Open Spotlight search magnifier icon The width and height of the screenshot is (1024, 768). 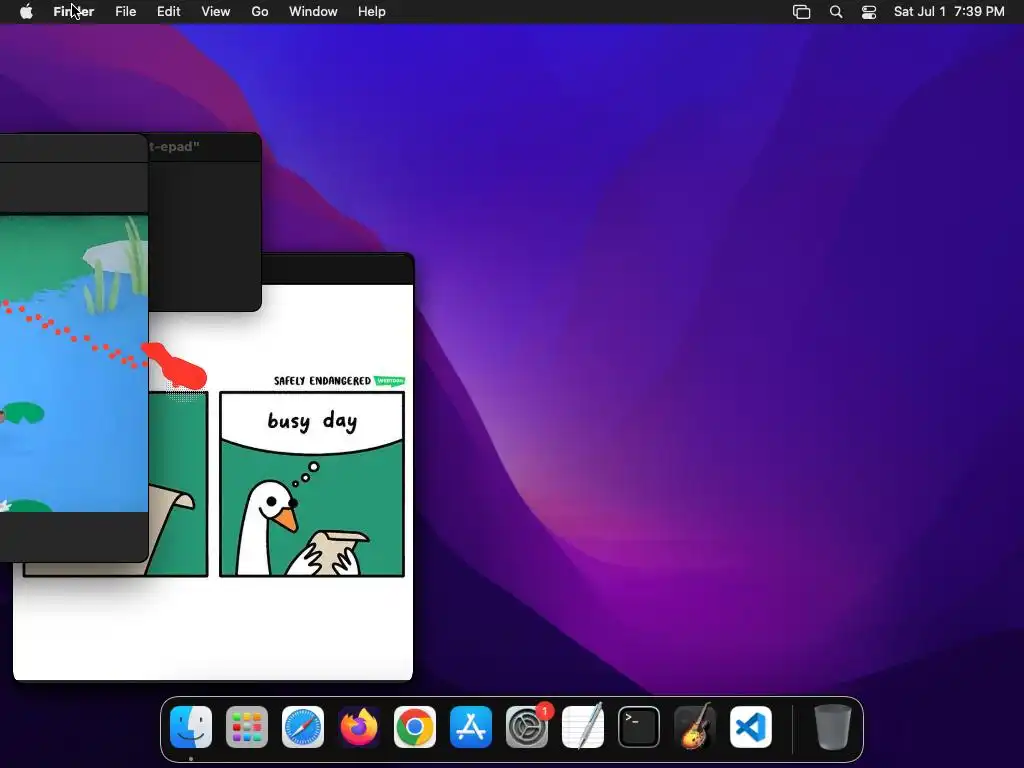(x=836, y=12)
